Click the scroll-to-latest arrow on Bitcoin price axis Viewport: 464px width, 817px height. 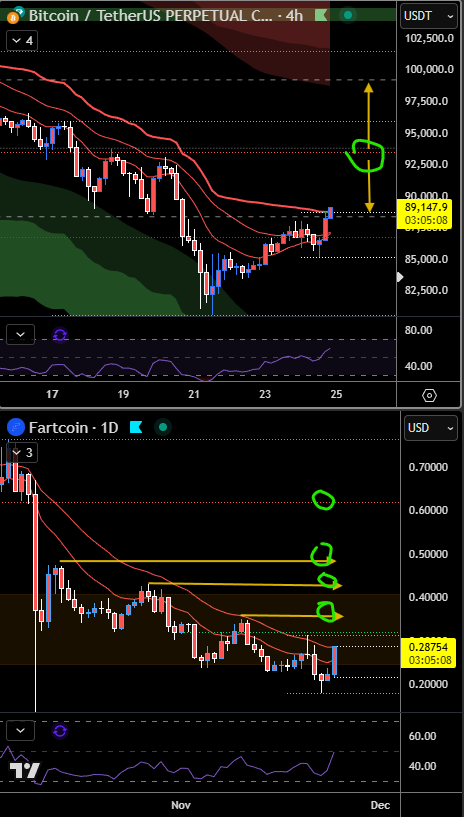[400, 277]
